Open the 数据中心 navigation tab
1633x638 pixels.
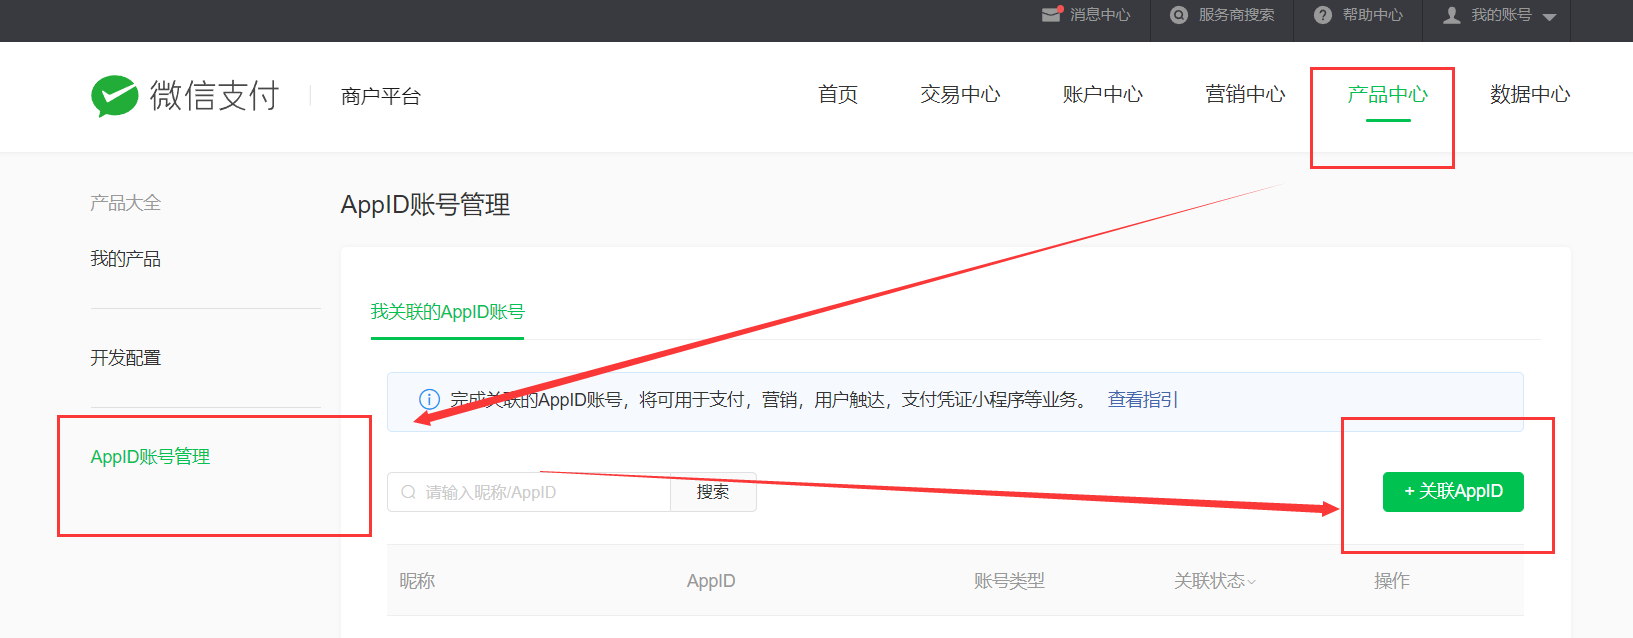coord(1530,94)
